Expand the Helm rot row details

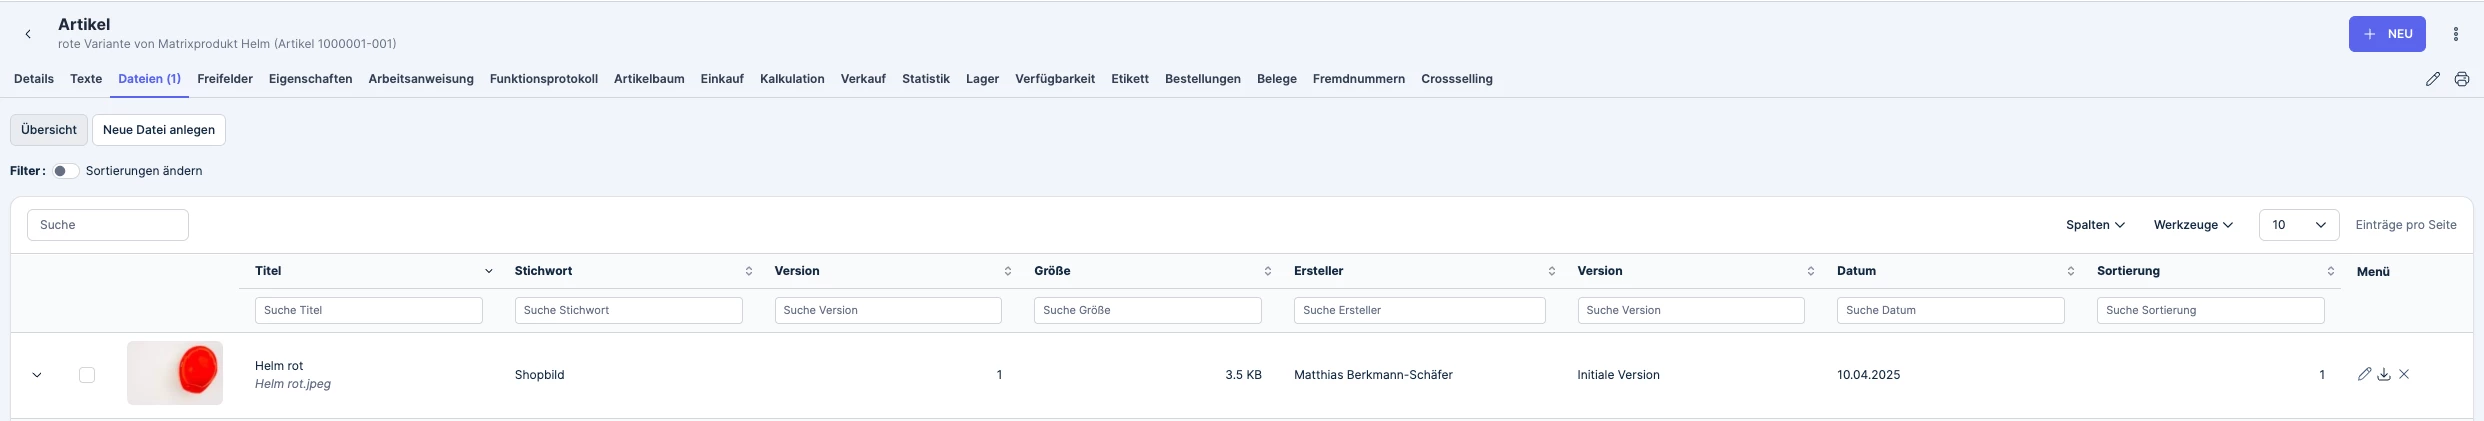(x=37, y=375)
